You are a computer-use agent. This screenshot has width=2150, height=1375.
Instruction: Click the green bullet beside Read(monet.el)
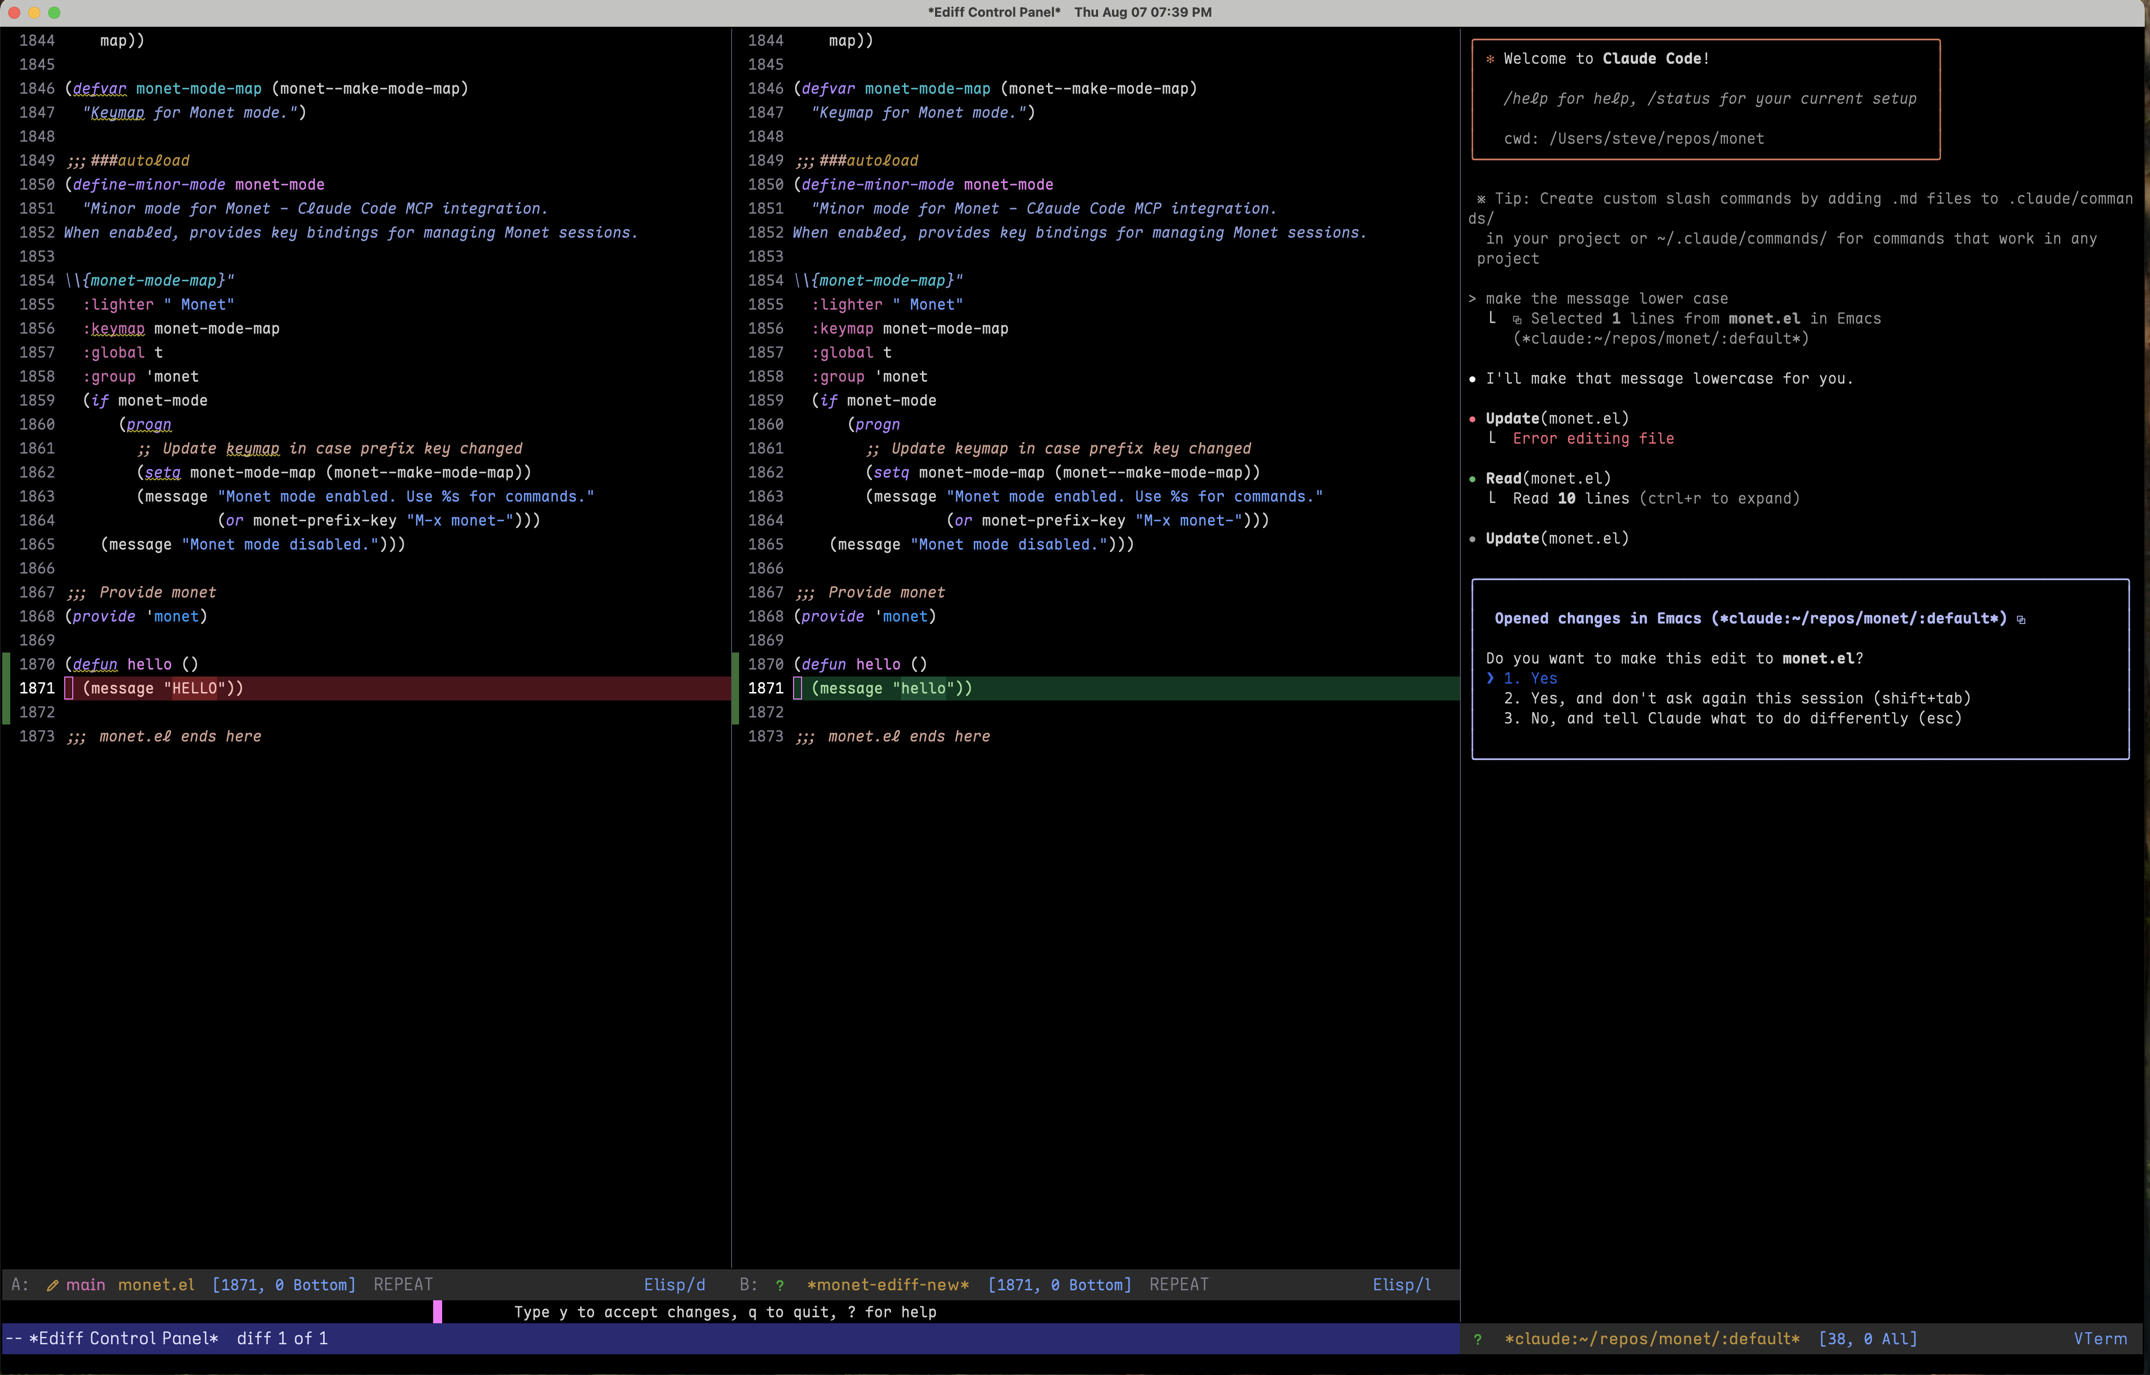point(1473,479)
